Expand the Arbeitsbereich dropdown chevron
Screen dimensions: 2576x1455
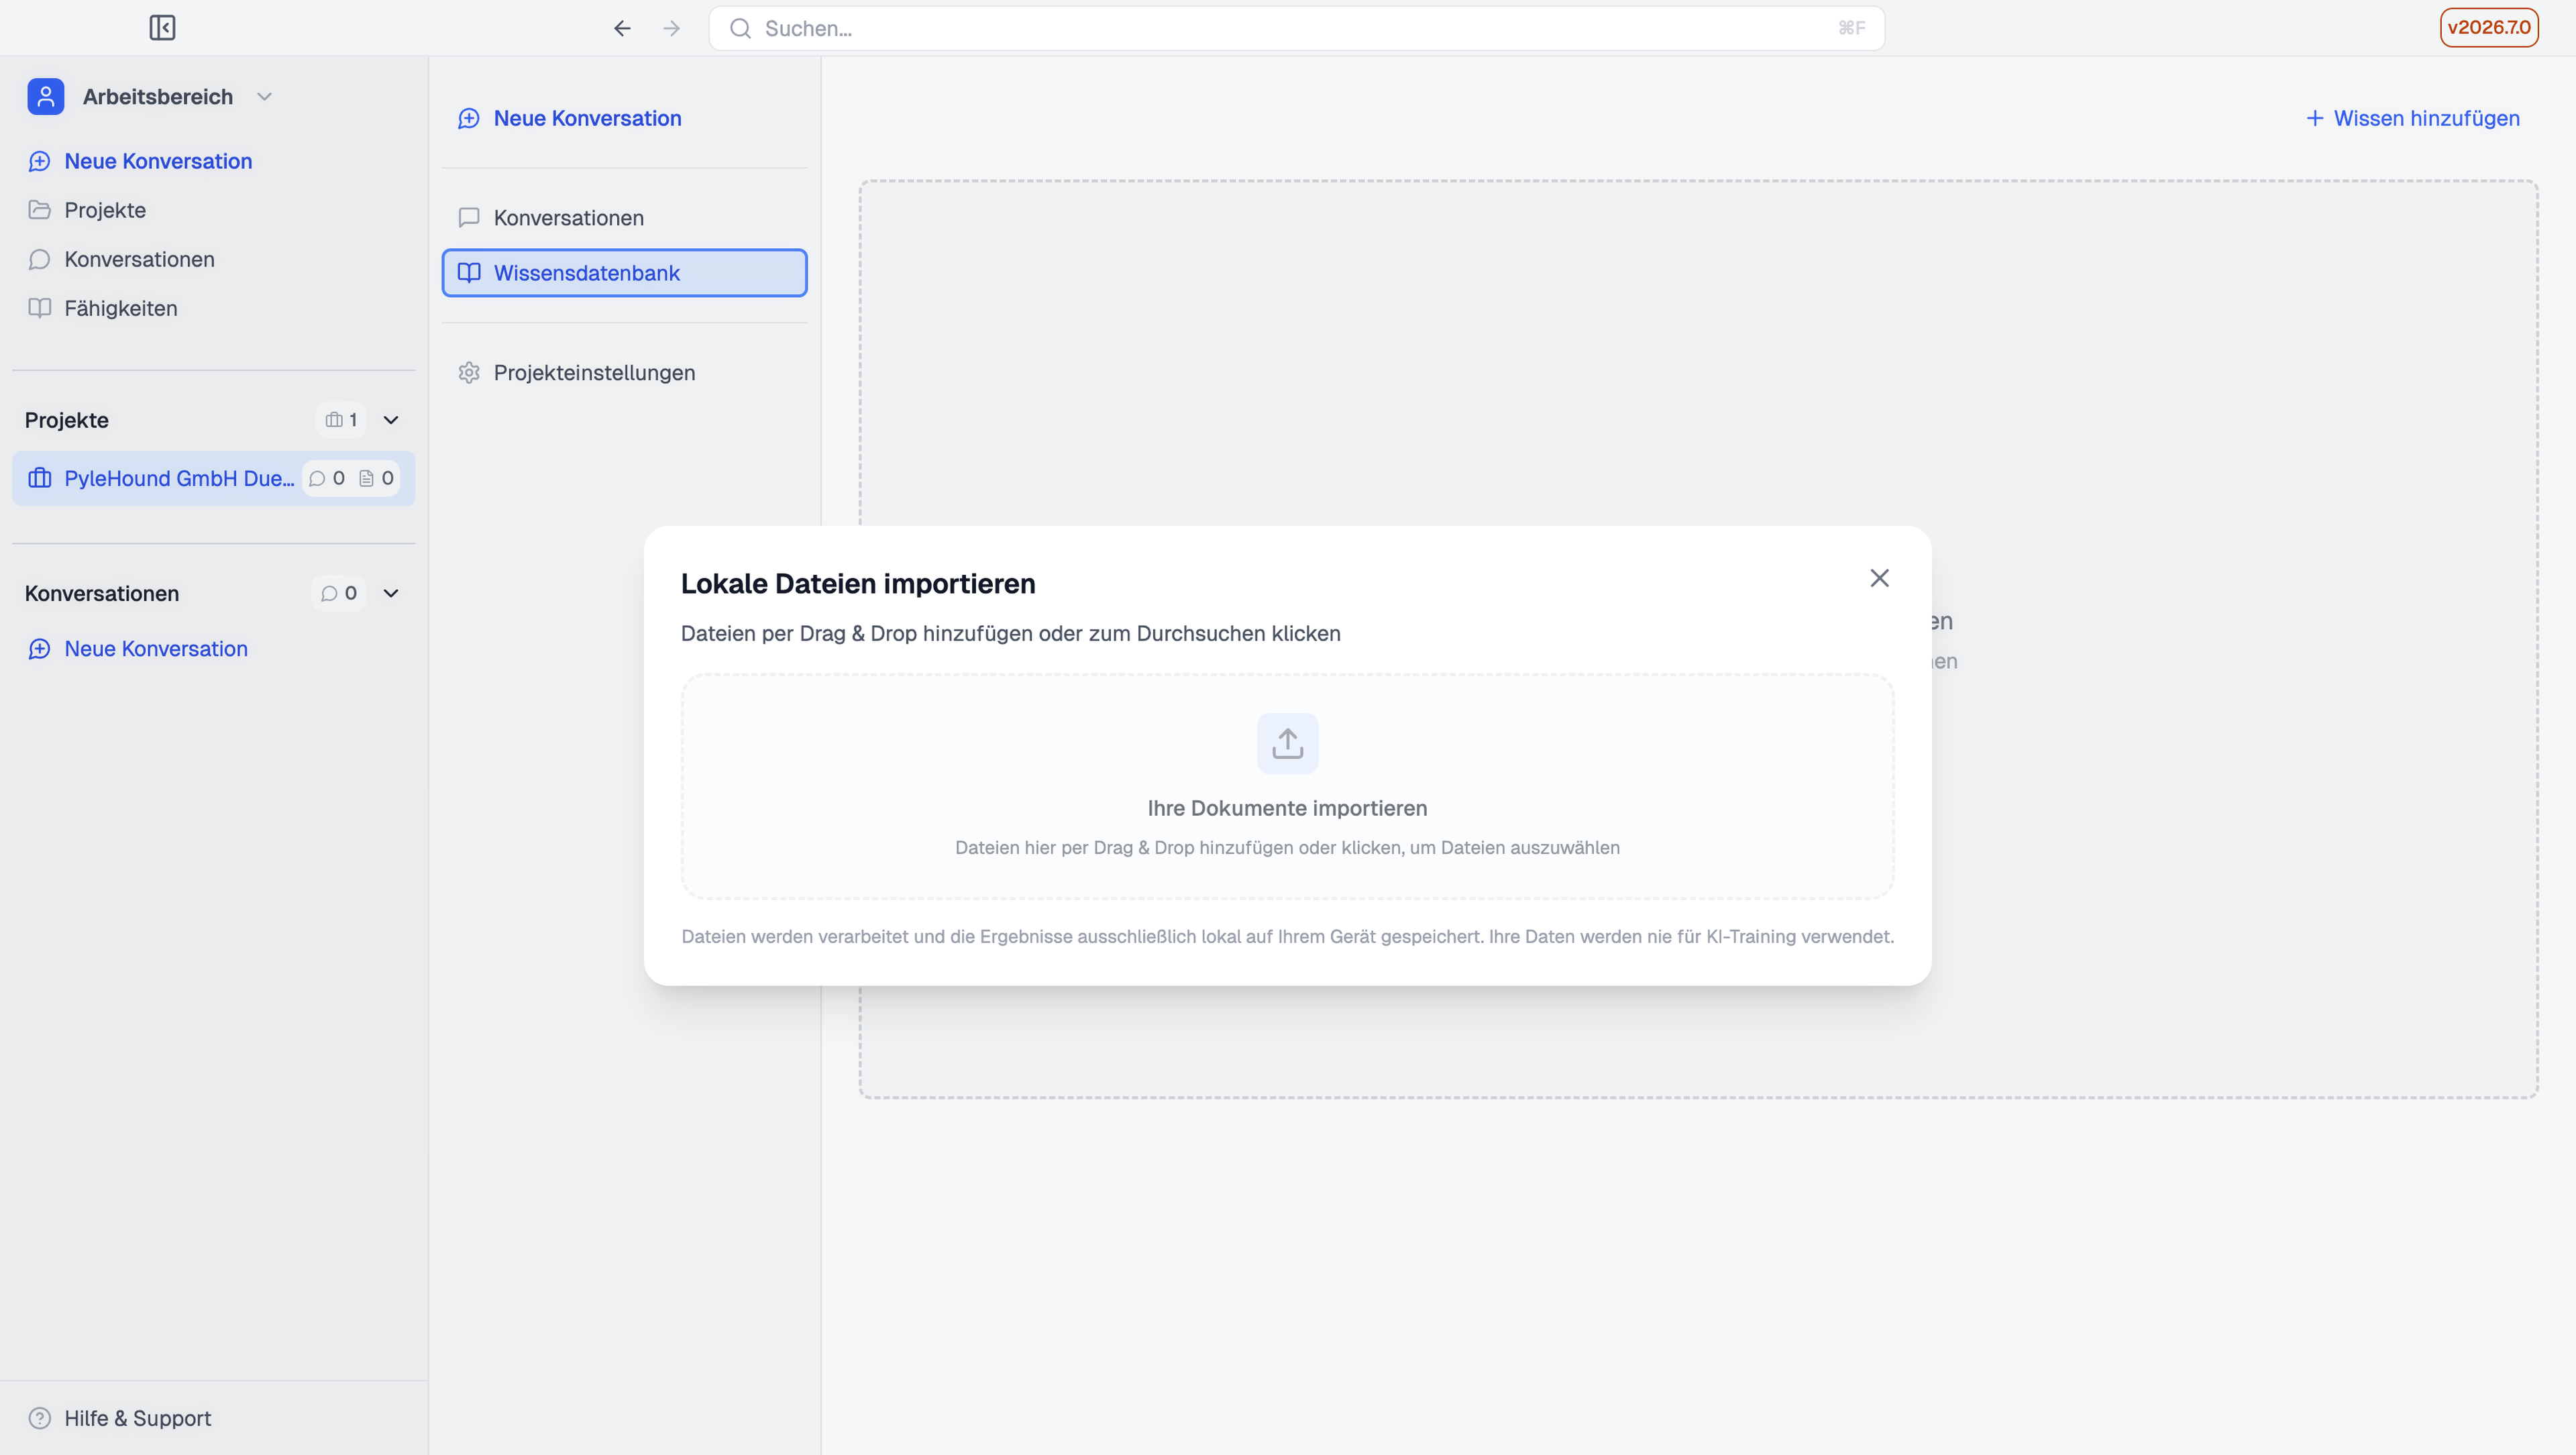[x=264, y=97]
